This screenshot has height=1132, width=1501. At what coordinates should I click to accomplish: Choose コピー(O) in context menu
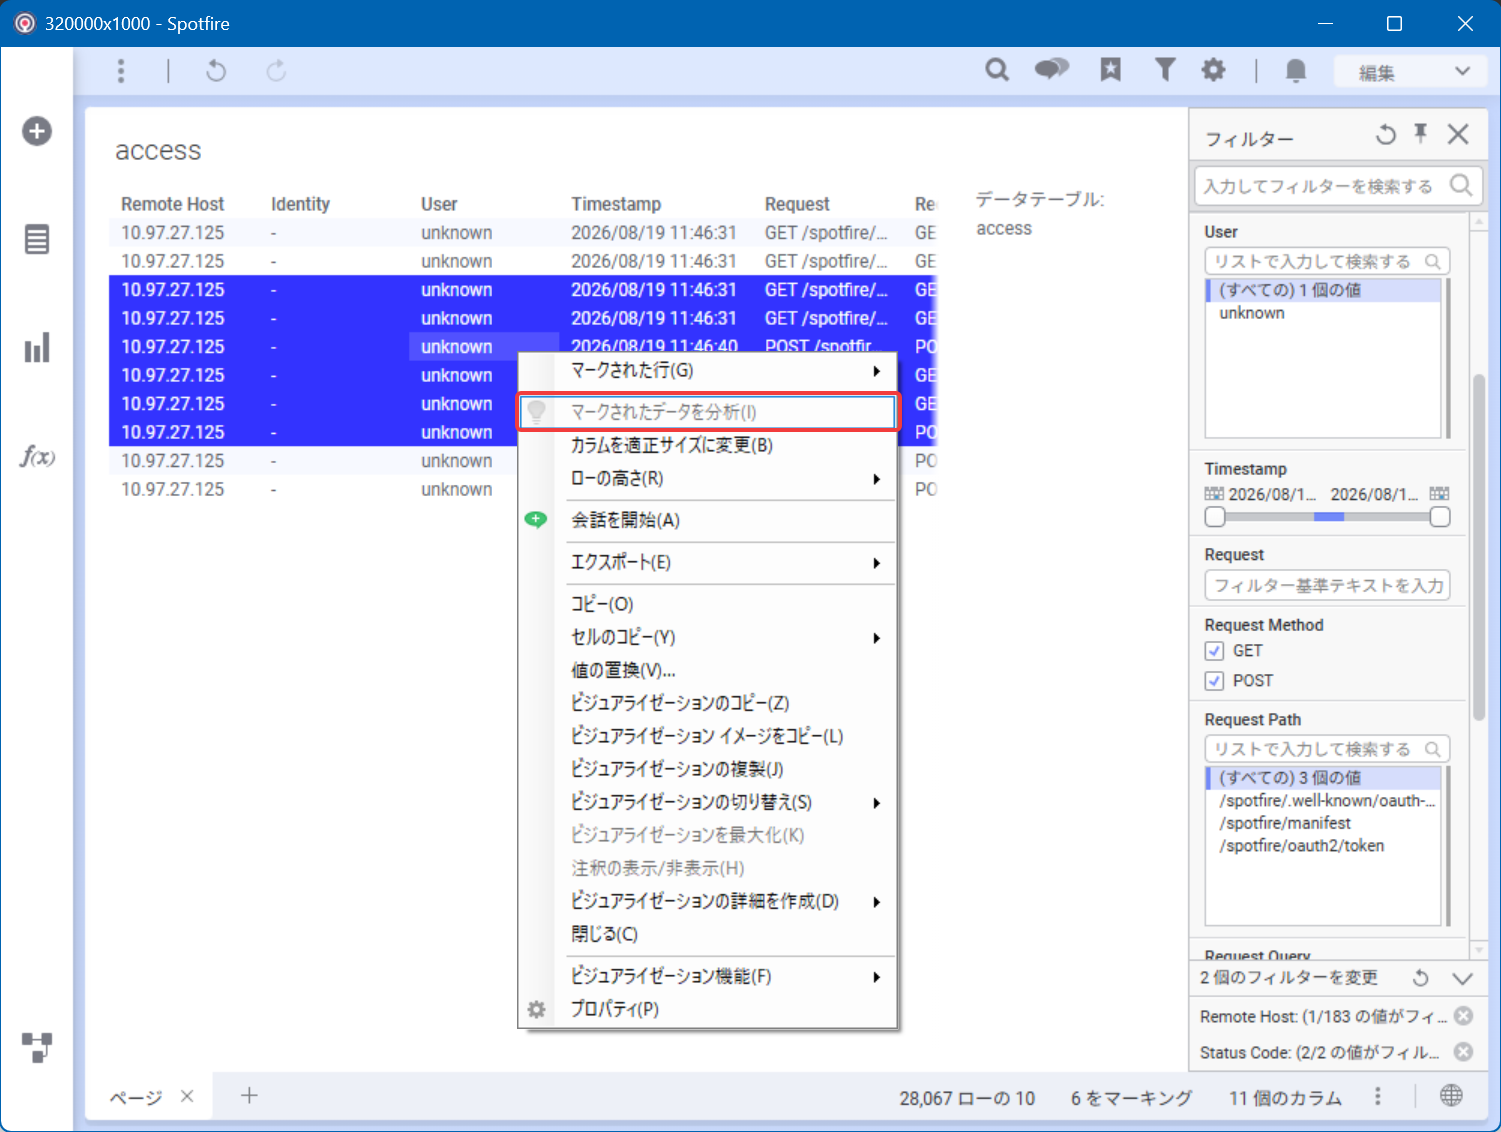point(706,604)
